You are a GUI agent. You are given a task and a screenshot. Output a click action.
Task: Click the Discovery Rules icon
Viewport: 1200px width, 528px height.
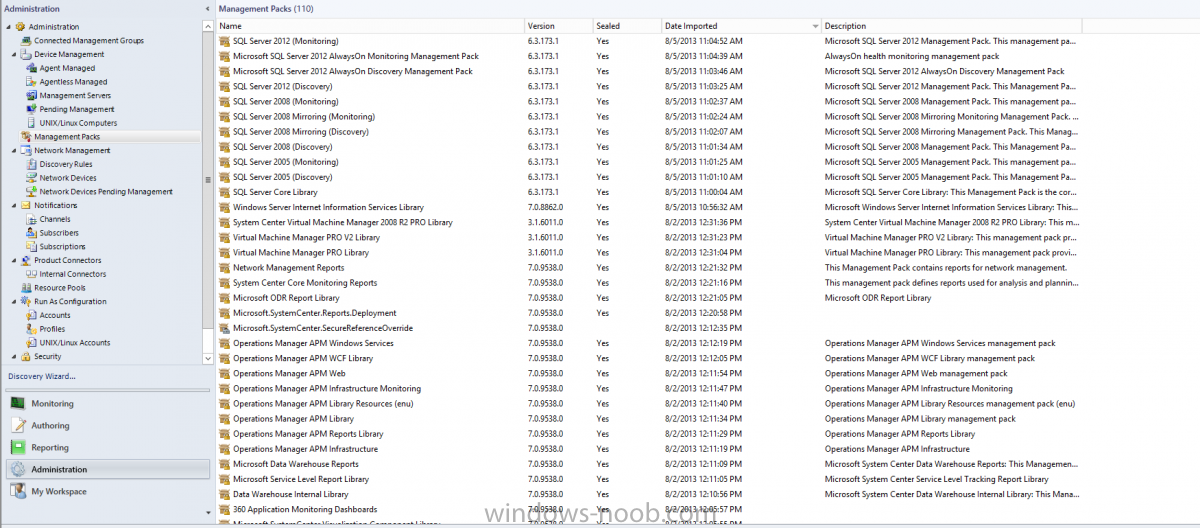(32, 164)
